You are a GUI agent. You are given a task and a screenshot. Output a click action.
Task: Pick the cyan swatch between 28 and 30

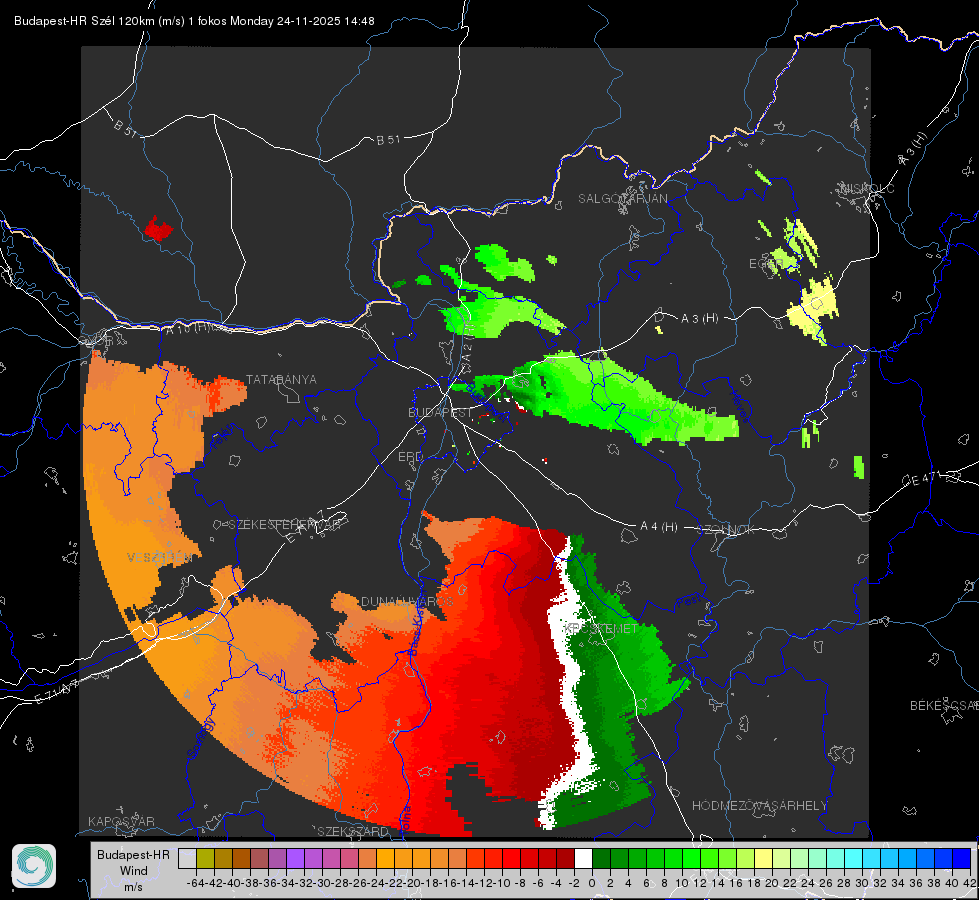tap(854, 859)
